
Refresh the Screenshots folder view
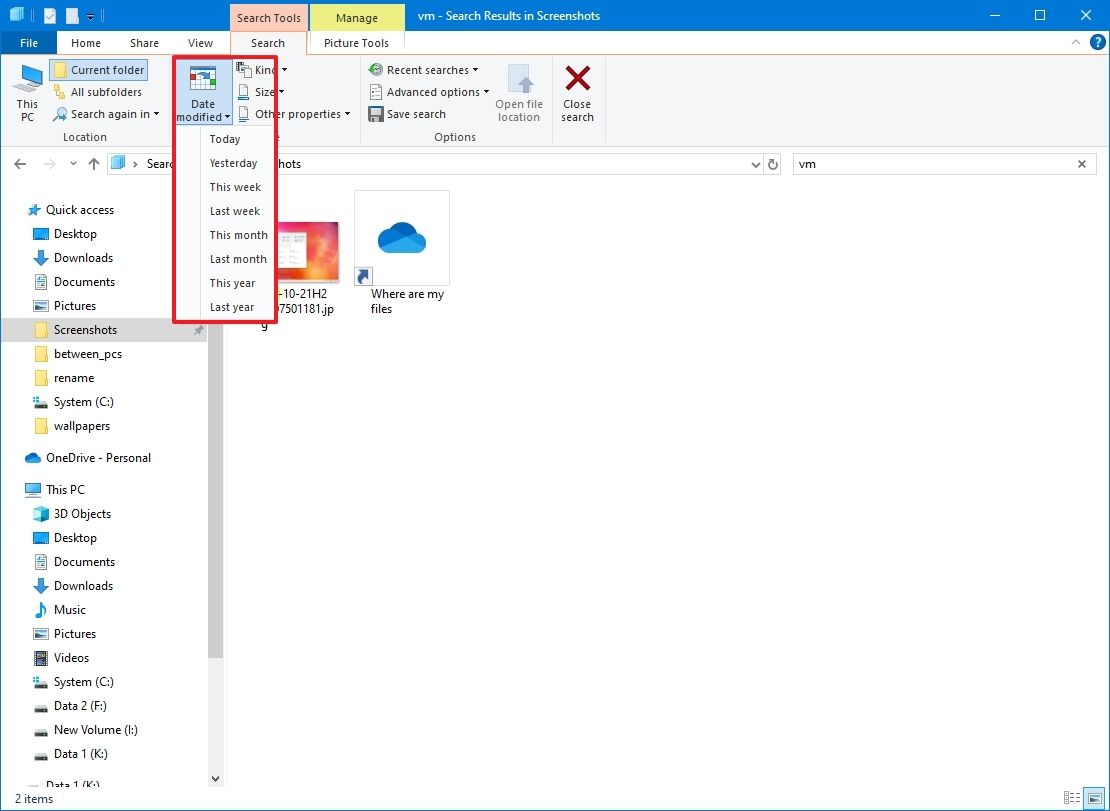click(x=772, y=163)
